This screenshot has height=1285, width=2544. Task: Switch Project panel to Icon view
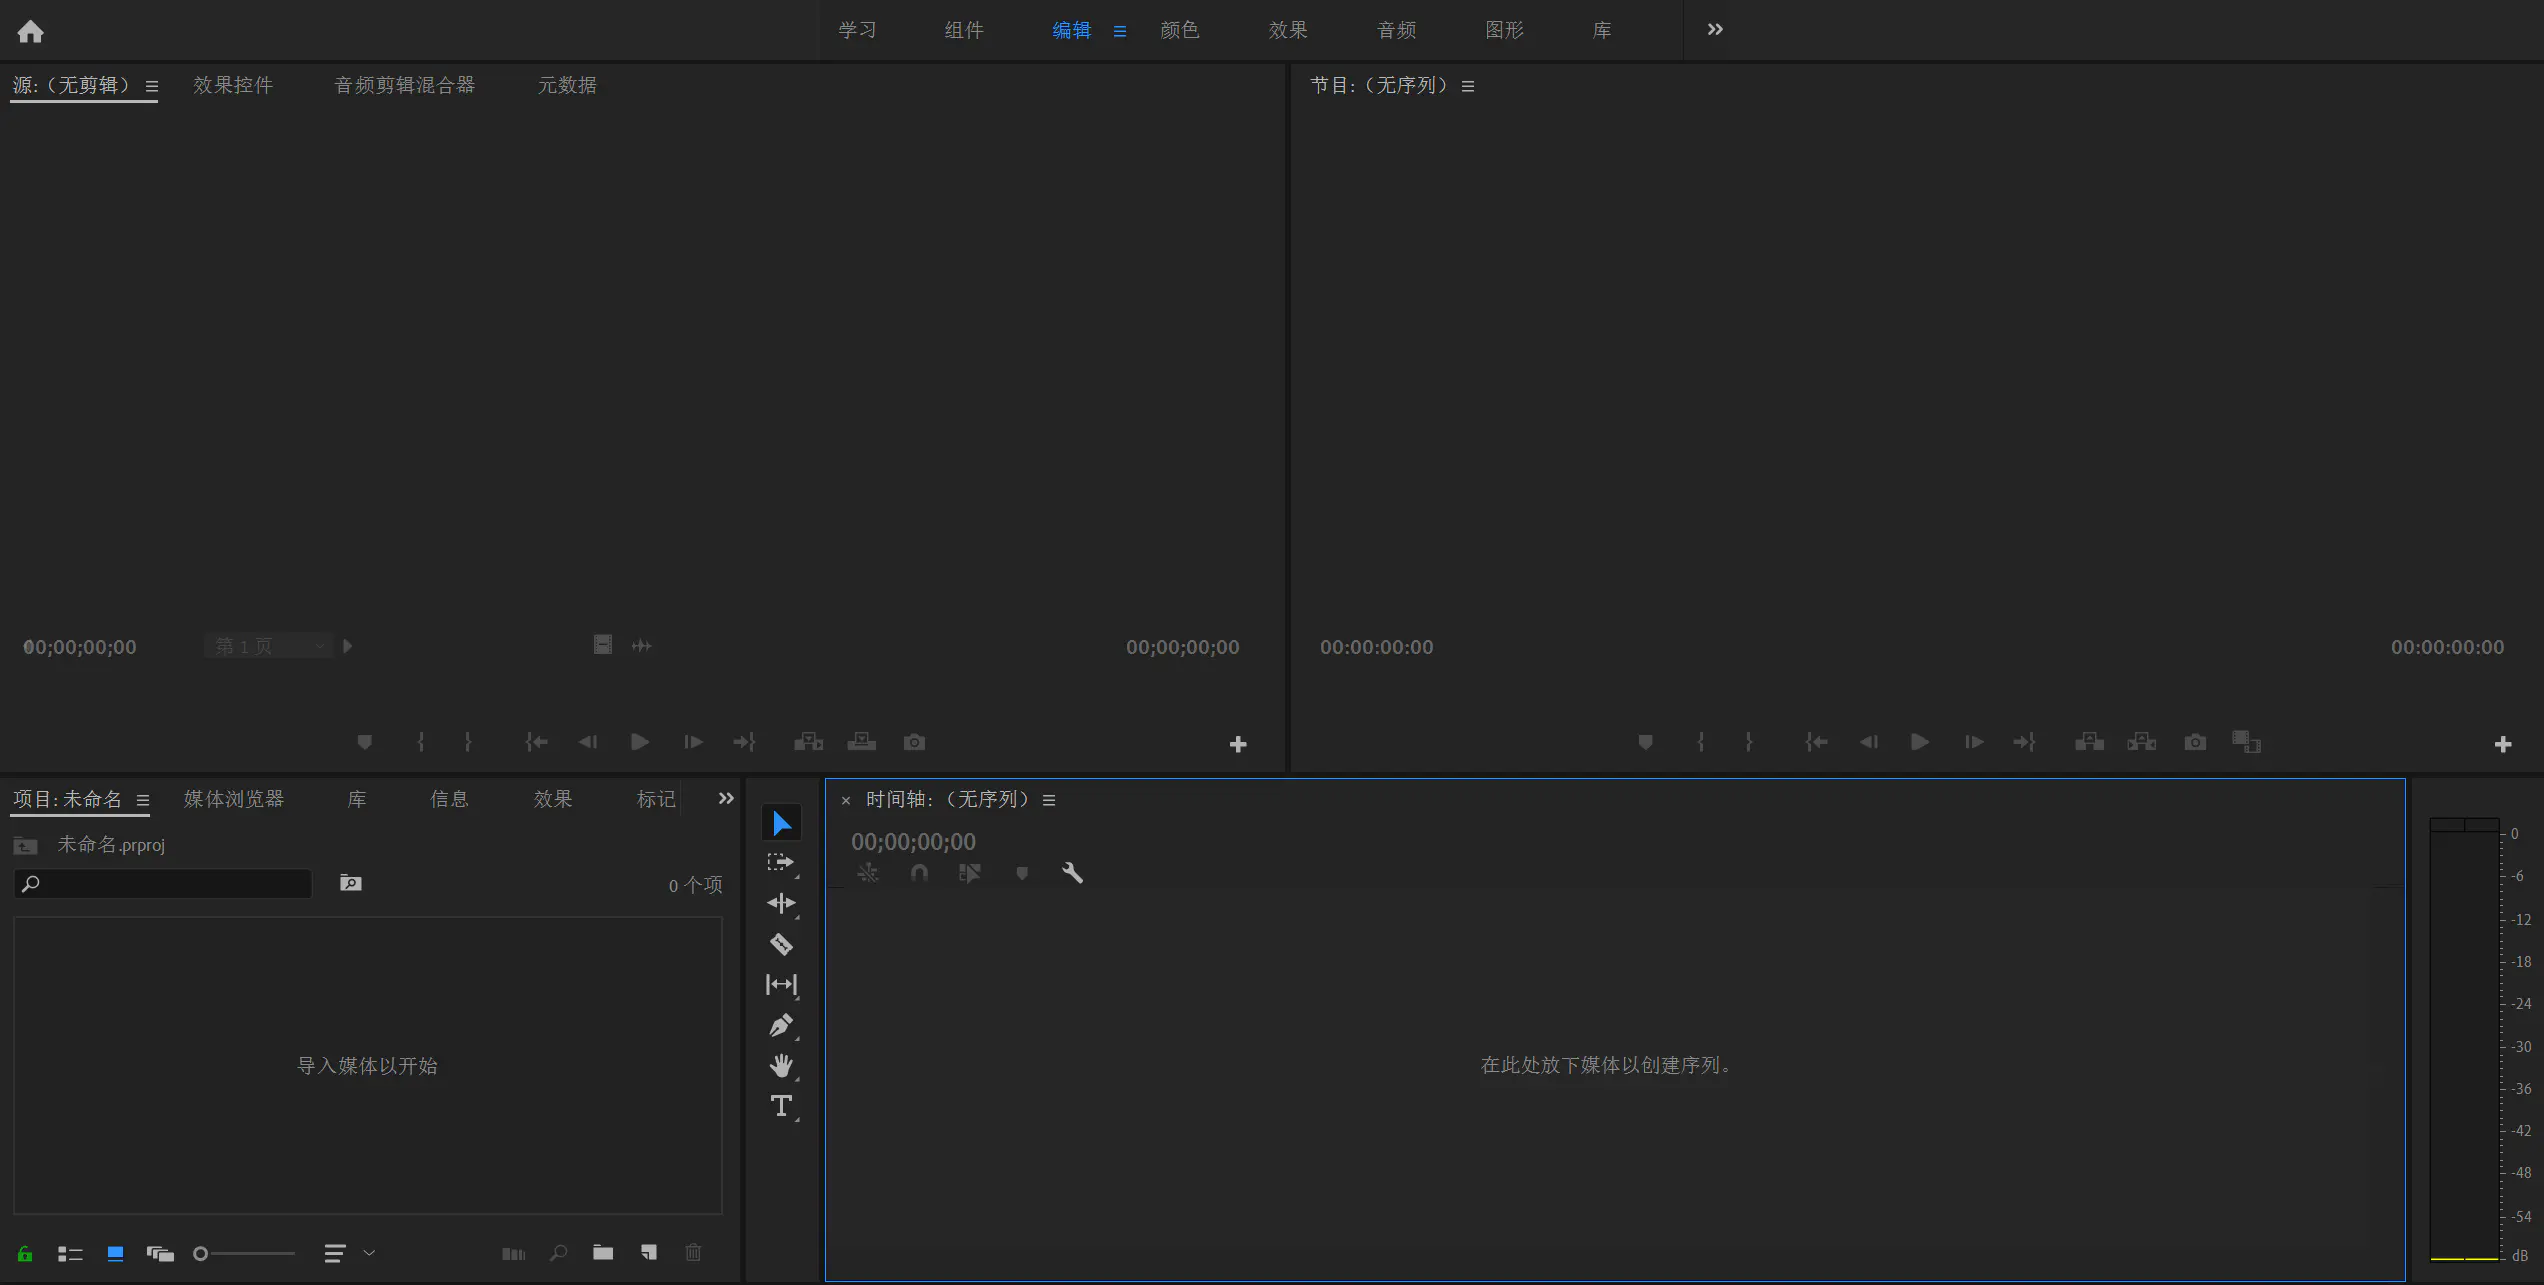pyautogui.click(x=115, y=1254)
